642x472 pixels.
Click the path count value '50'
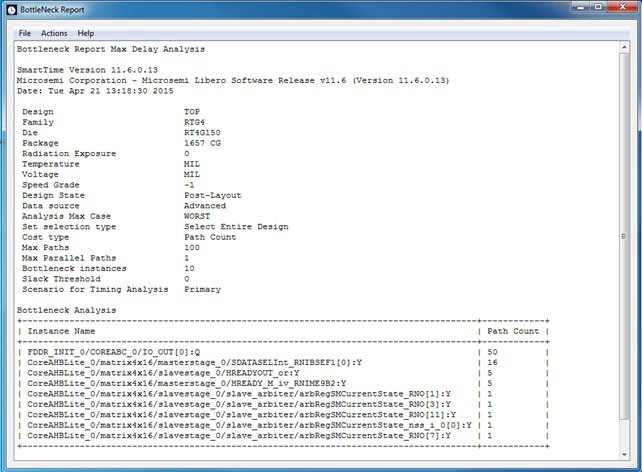coord(492,352)
